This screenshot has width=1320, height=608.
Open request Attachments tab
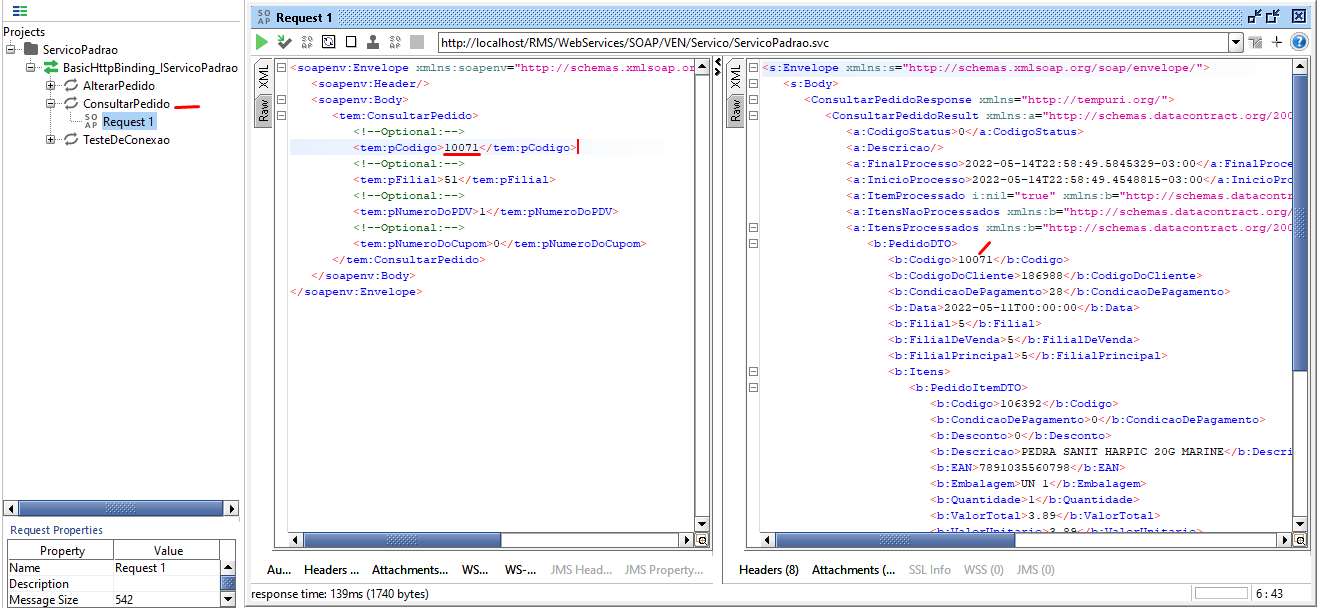410,570
